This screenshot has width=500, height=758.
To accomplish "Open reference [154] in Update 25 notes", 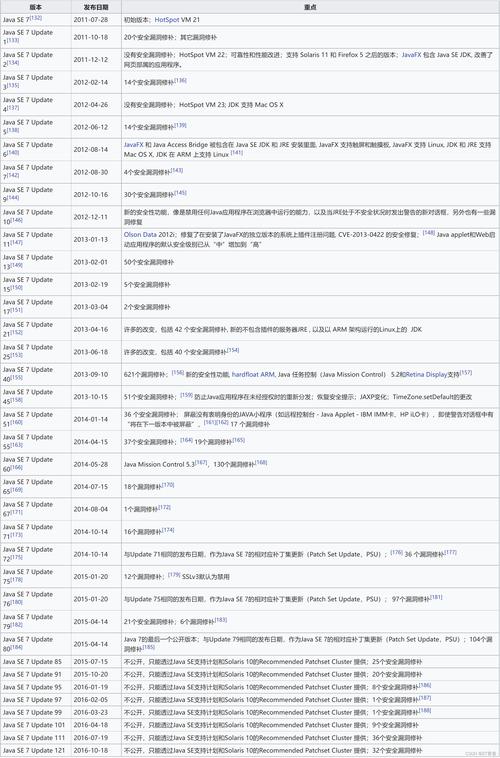I will pyautogui.click(x=233, y=350).
